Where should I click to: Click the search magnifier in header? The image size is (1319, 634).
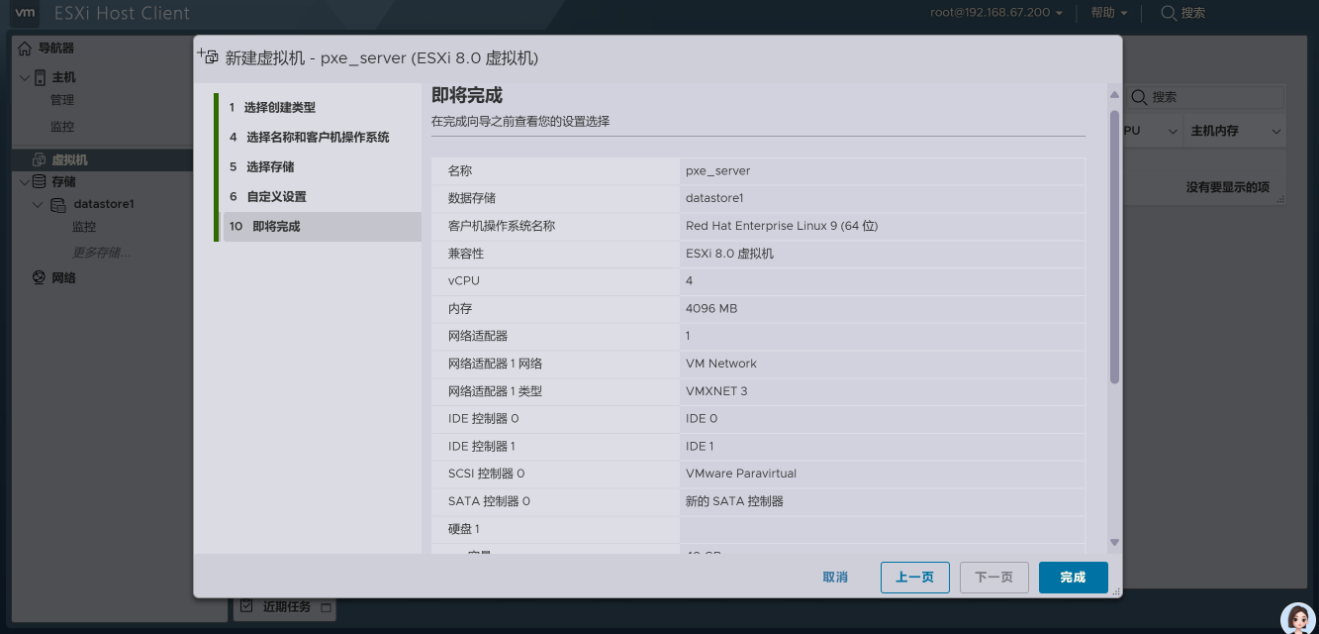(x=1168, y=13)
